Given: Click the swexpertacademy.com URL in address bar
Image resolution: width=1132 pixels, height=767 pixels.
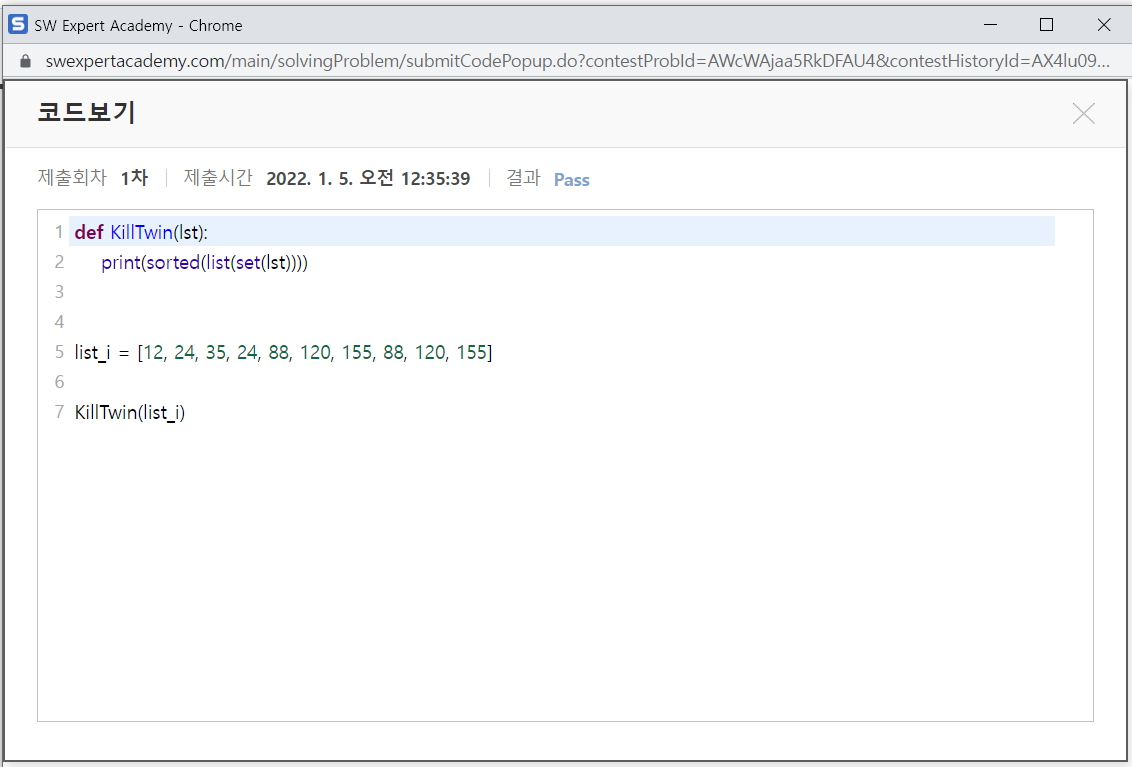Looking at the screenshot, I should (x=578, y=61).
